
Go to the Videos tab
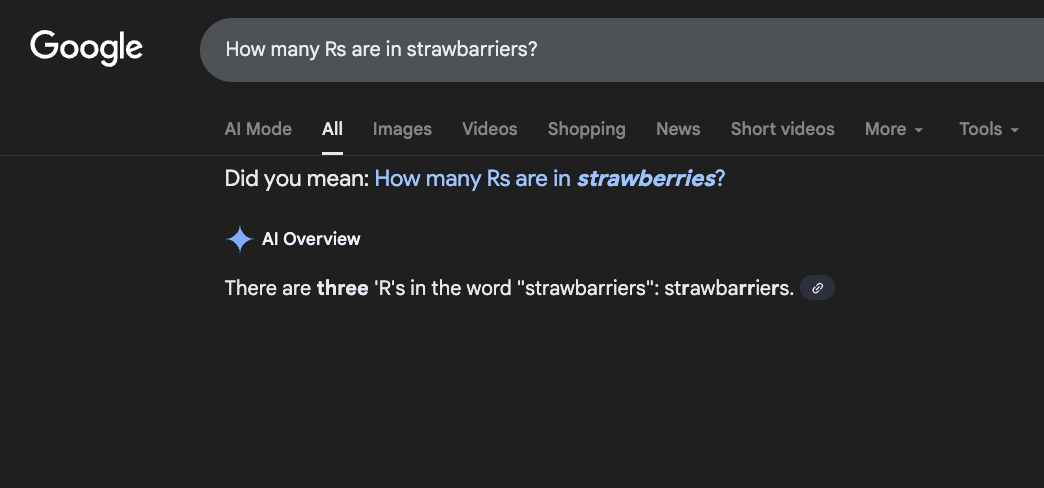point(490,129)
